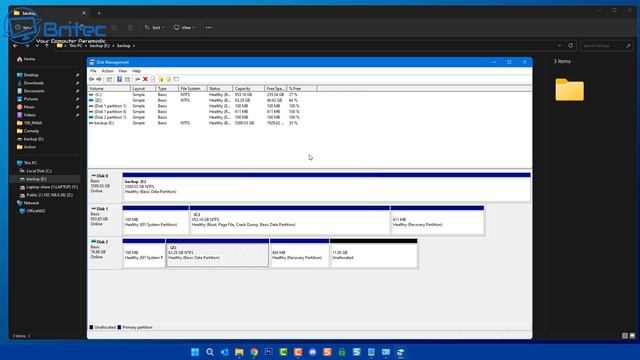
Task: Click the last icon in Disk Management toolbar
Action: [176, 79]
